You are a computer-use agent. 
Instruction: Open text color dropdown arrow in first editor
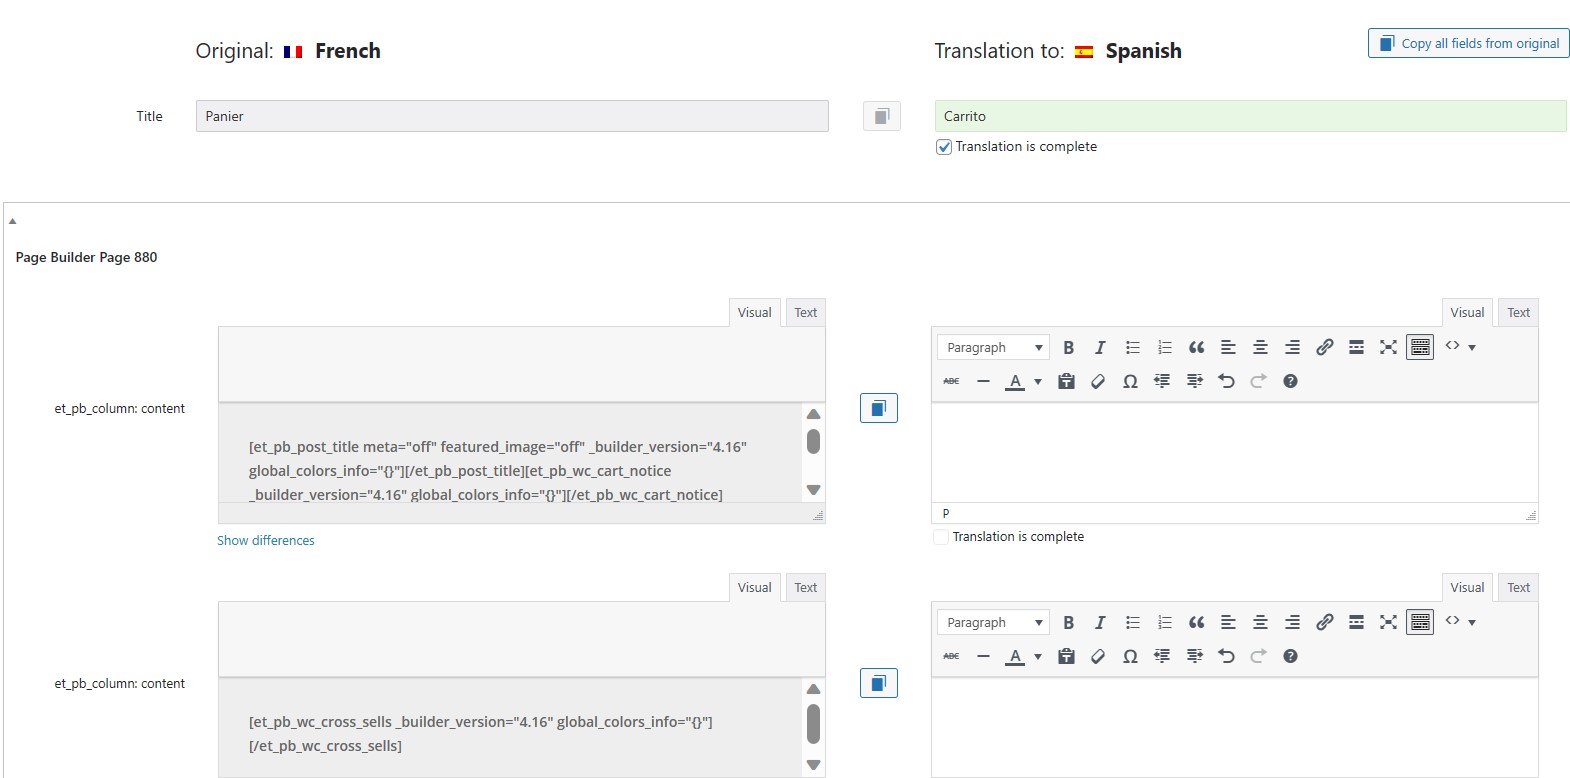coord(1038,381)
